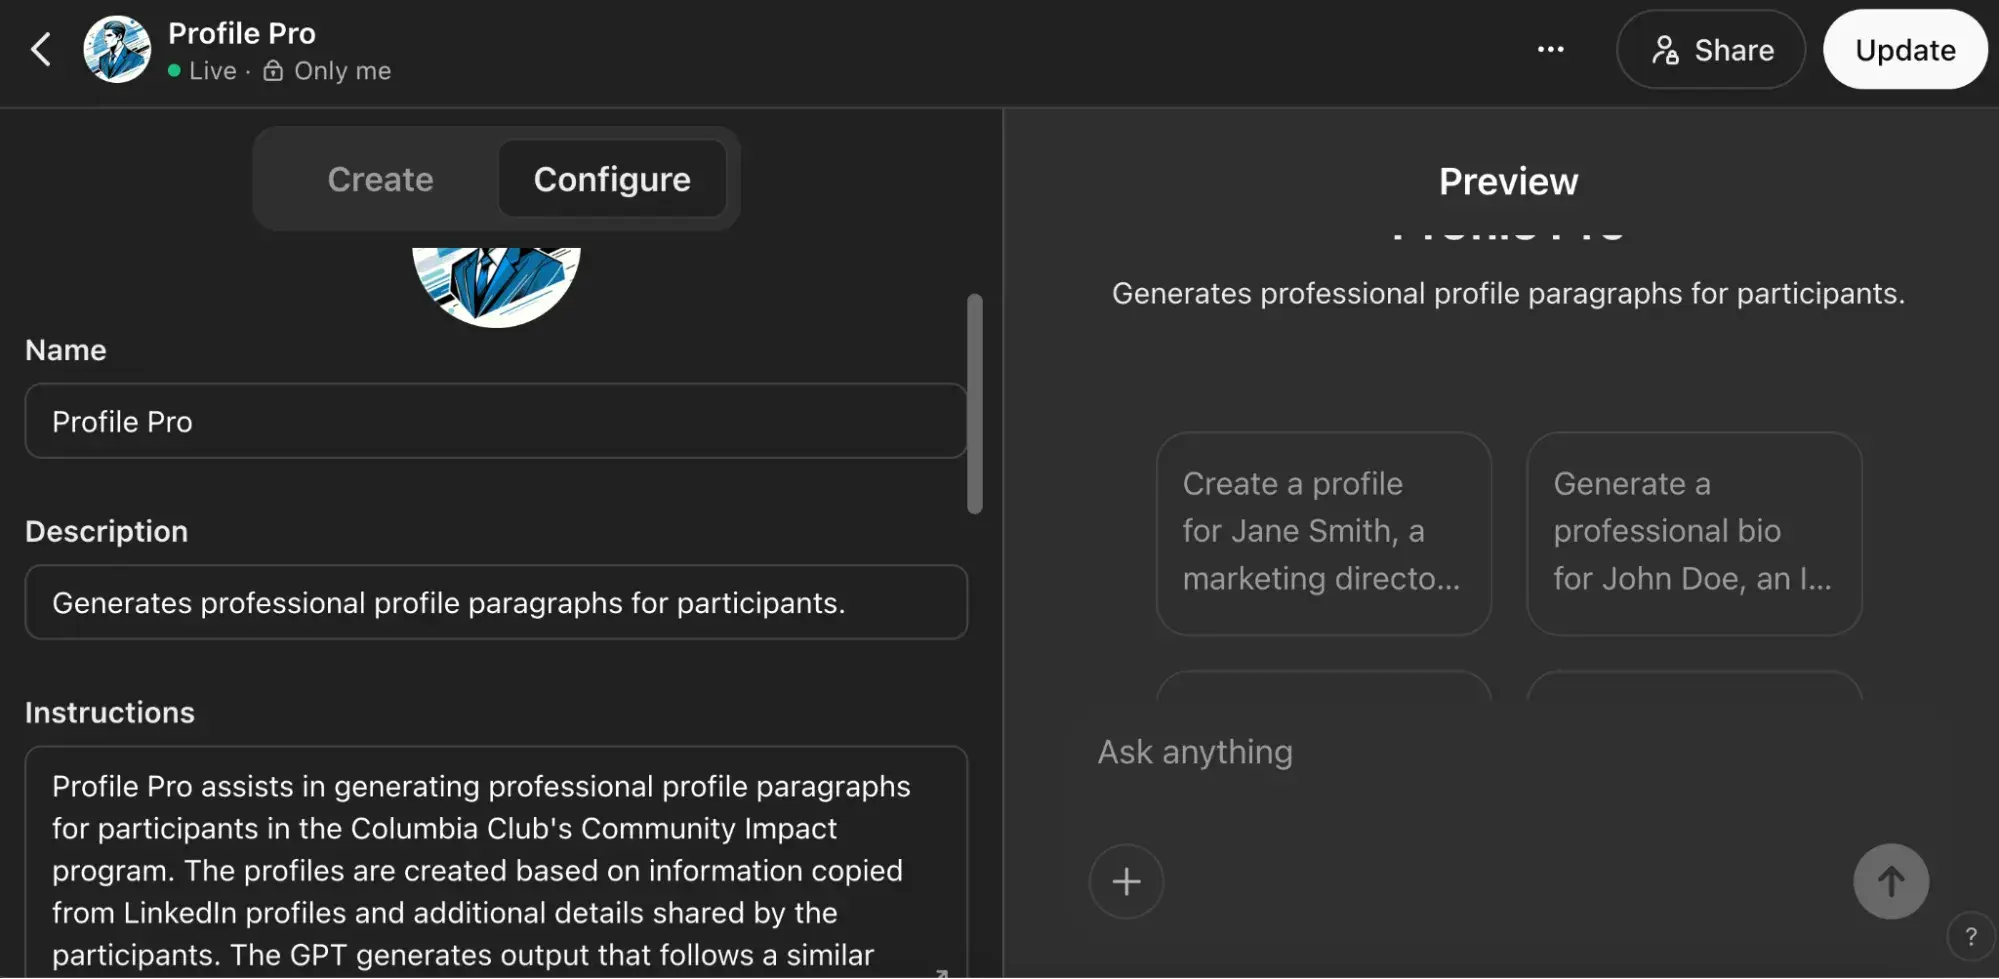Click the plus attachment icon
1999x979 pixels.
click(x=1126, y=881)
